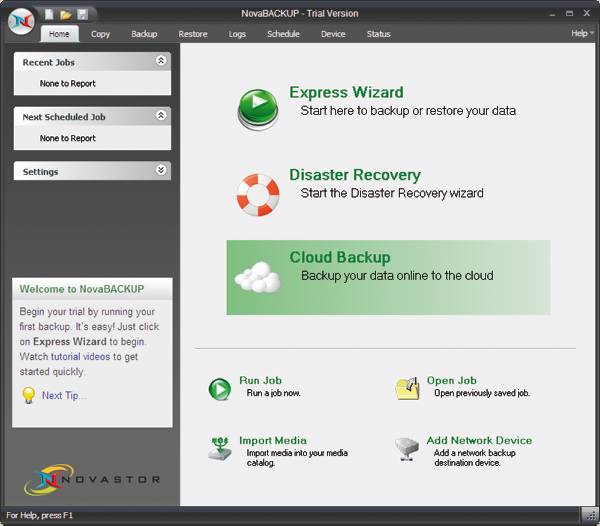This screenshot has width=600, height=526.
Task: Click 'Run a job now.' description text
Action: 274,393
